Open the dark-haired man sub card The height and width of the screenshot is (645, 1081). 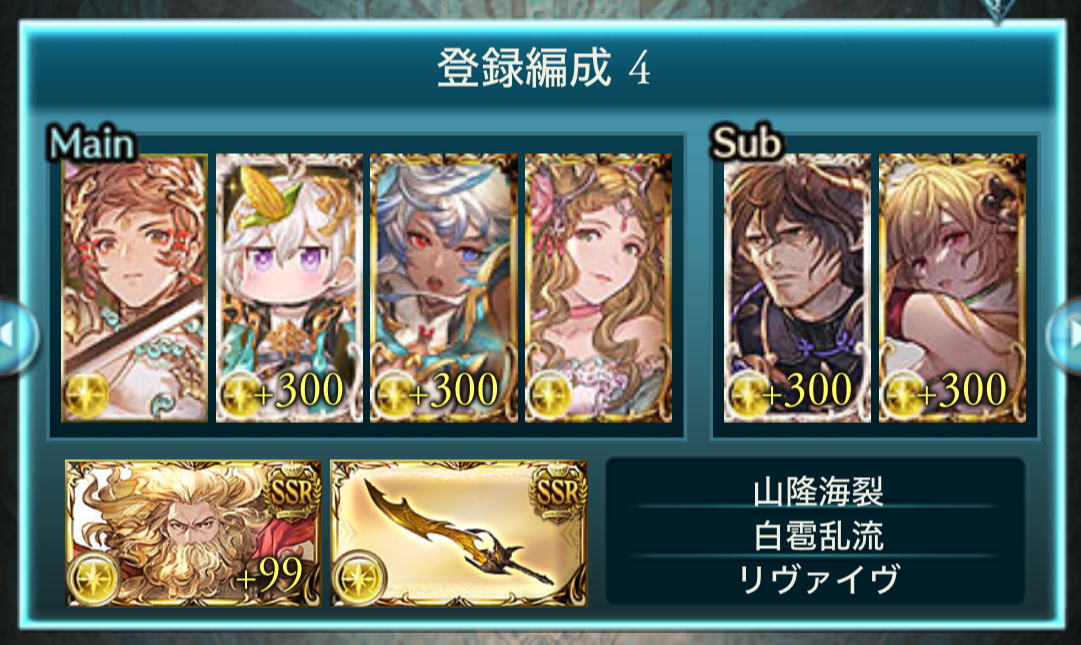coord(797,287)
